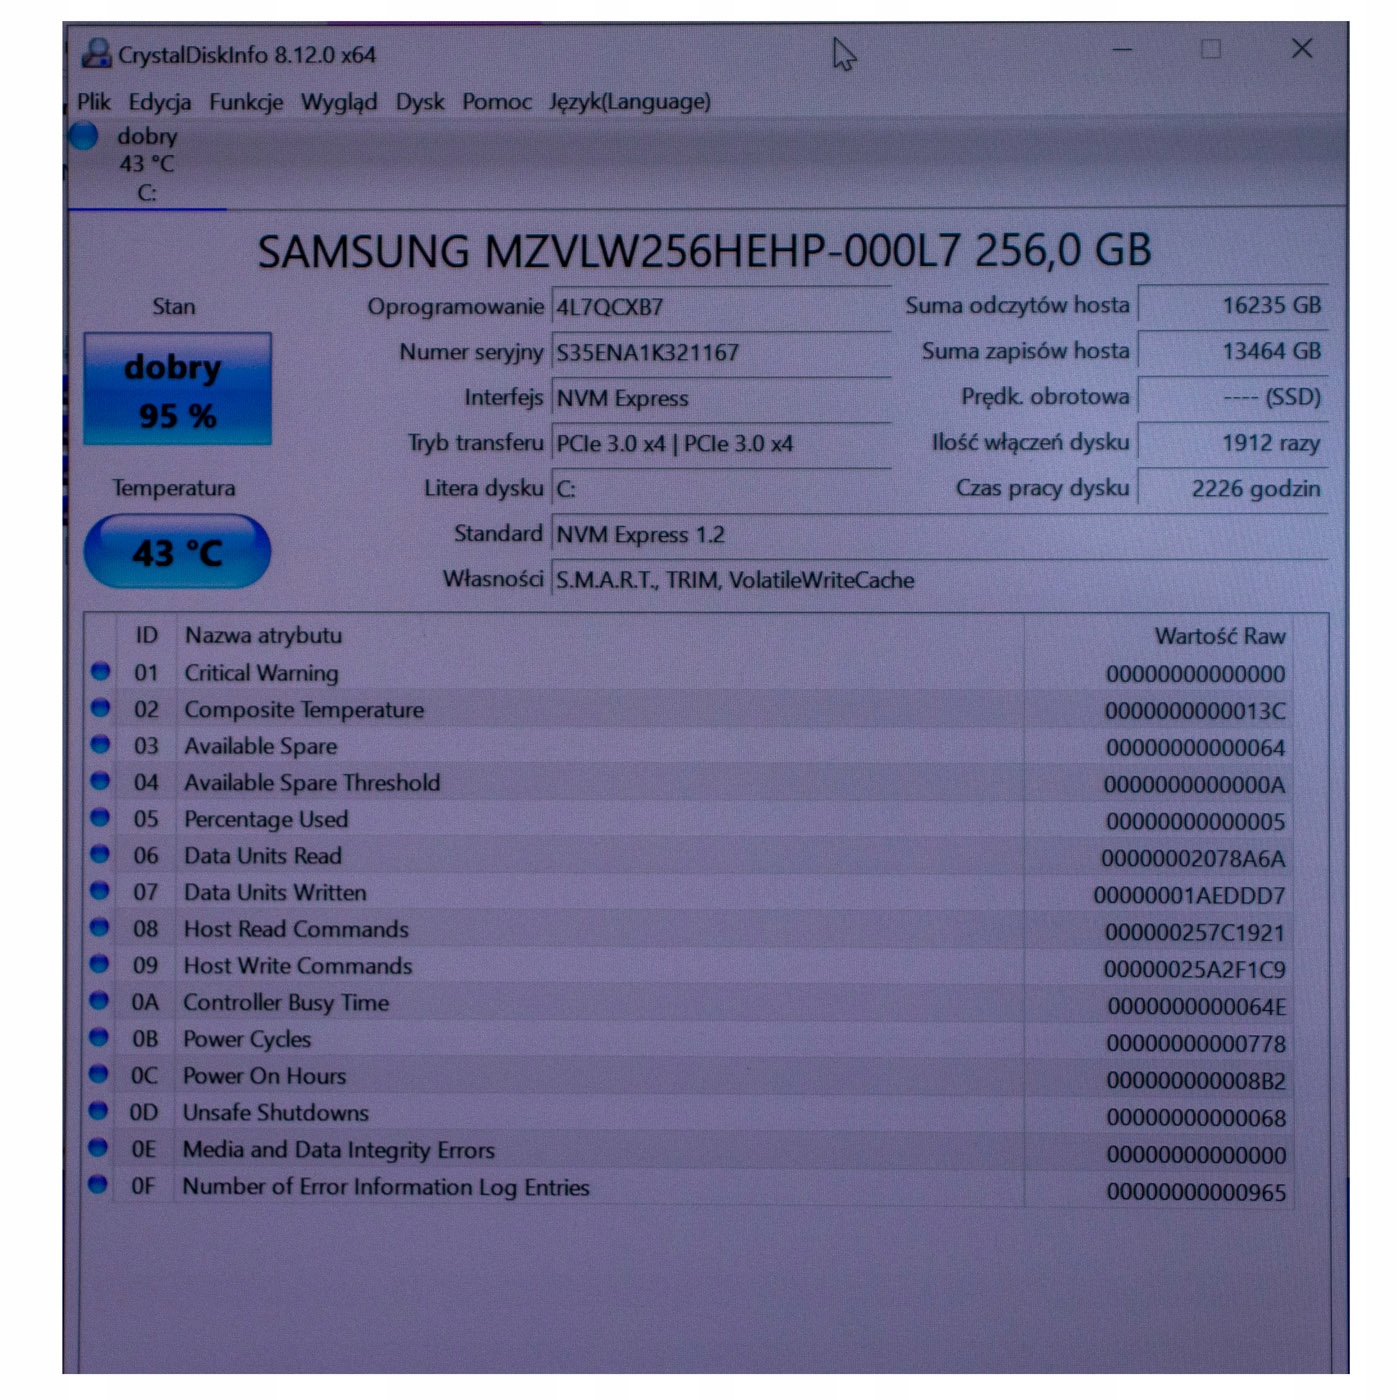Click the blue indicator next to Data Units Written
Image resolution: width=1400 pixels, height=1400 pixels.
pos(99,892)
